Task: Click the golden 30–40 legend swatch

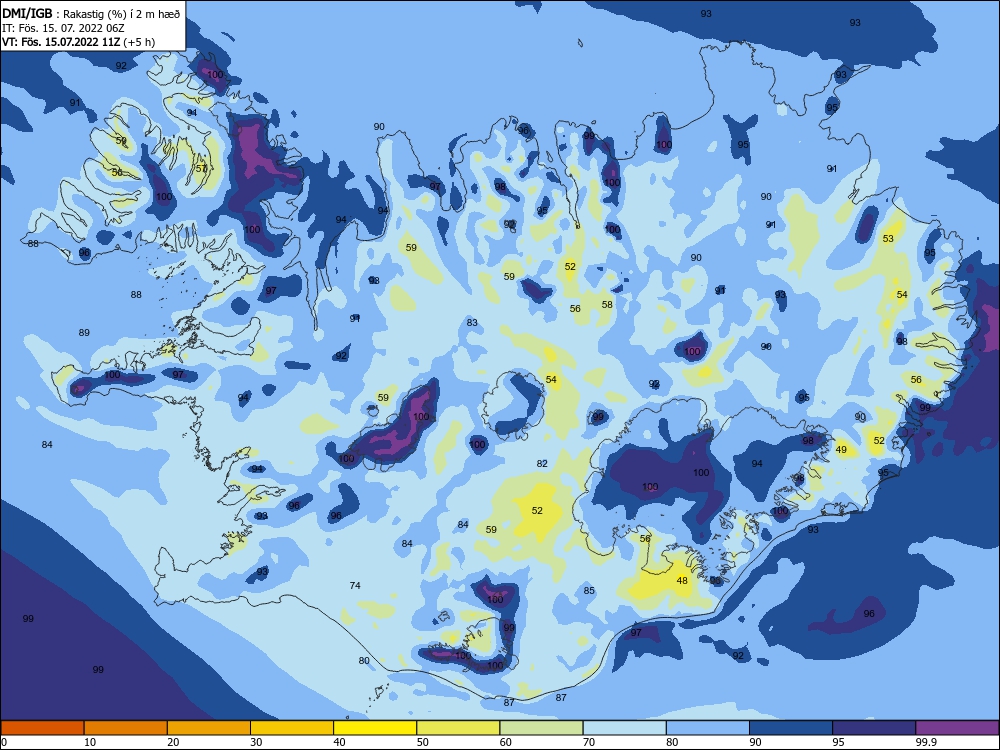Action: (292, 728)
